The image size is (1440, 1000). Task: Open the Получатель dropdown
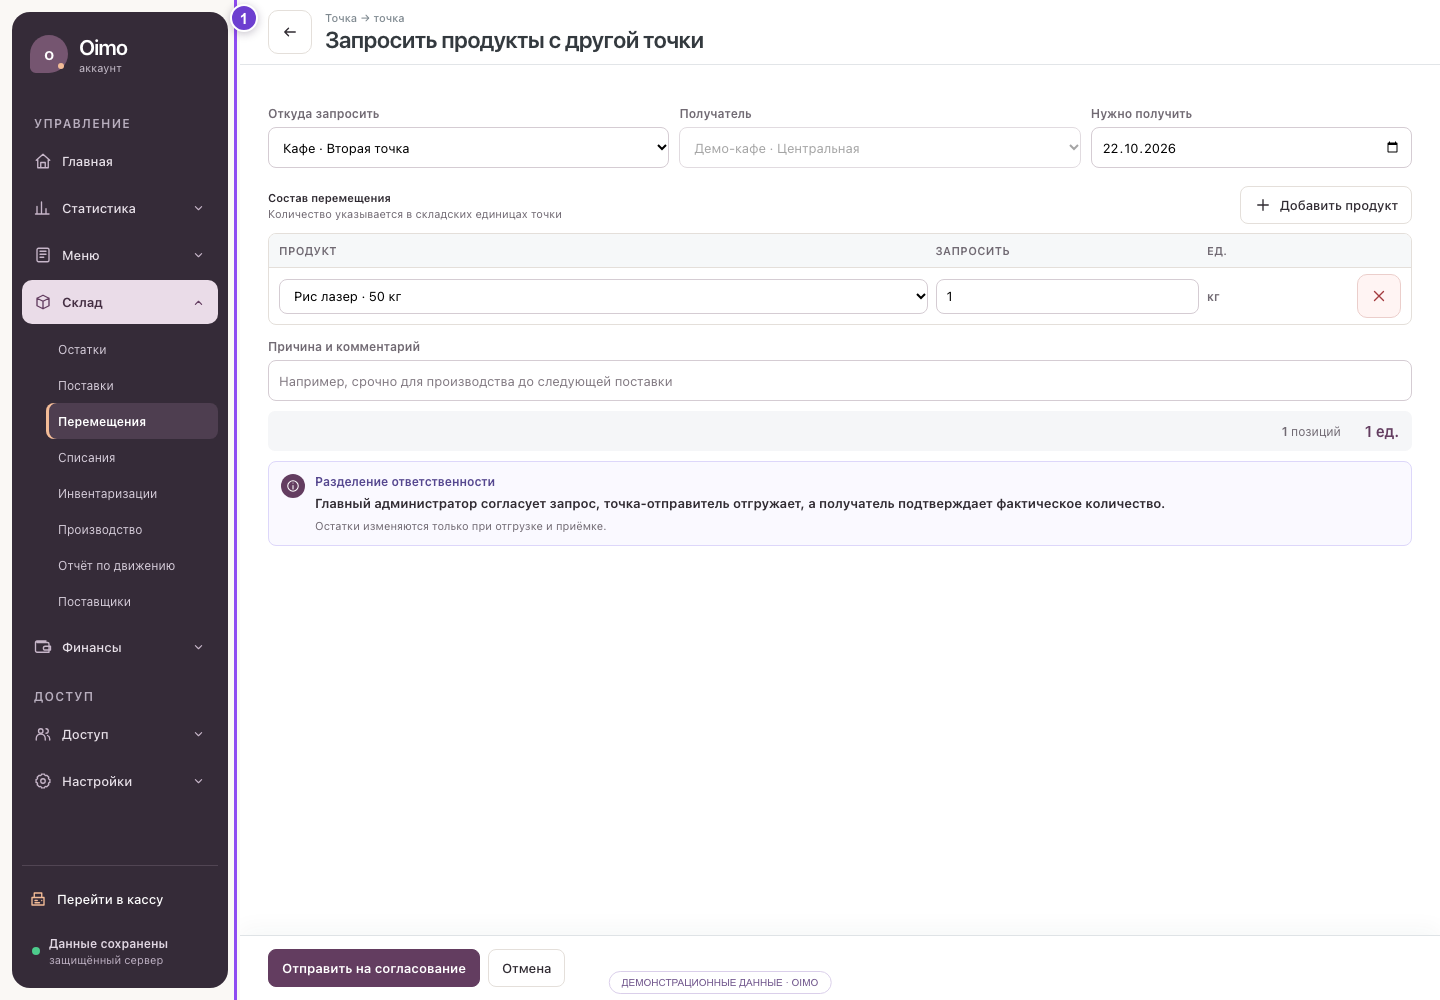(x=880, y=147)
